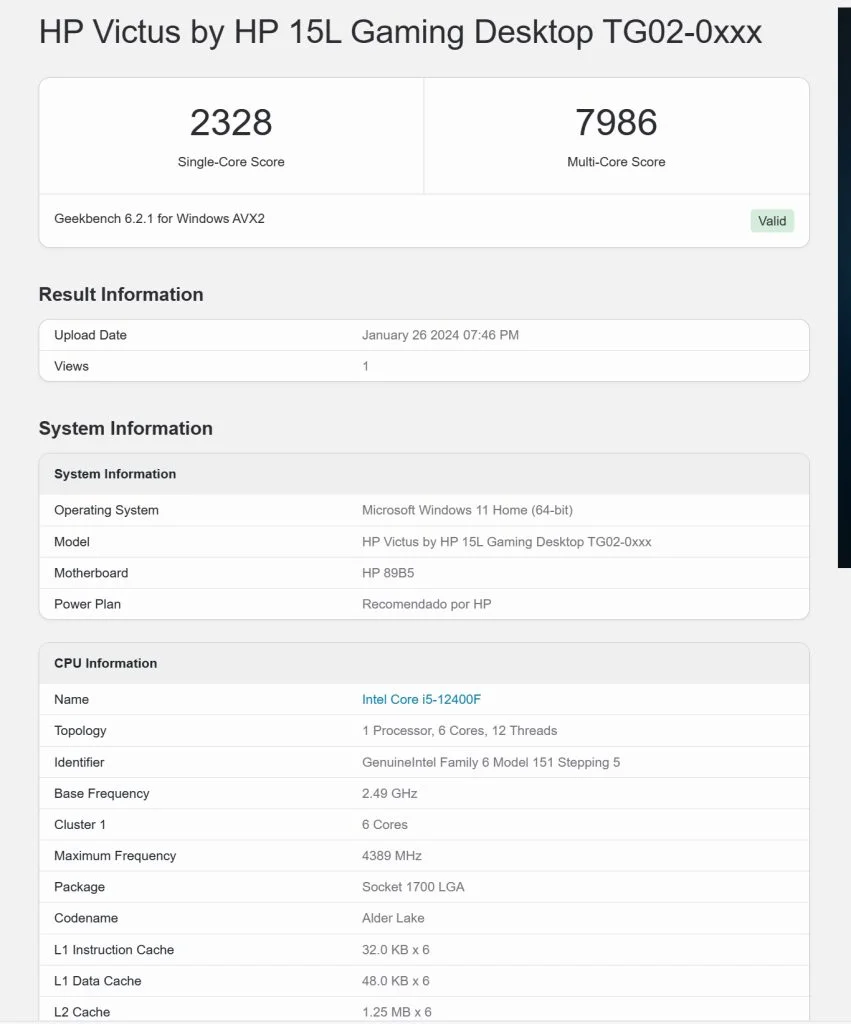Image resolution: width=851 pixels, height=1024 pixels.
Task: Click the identifier GenuineIntel Family 6 Model 151
Action: click(490, 762)
